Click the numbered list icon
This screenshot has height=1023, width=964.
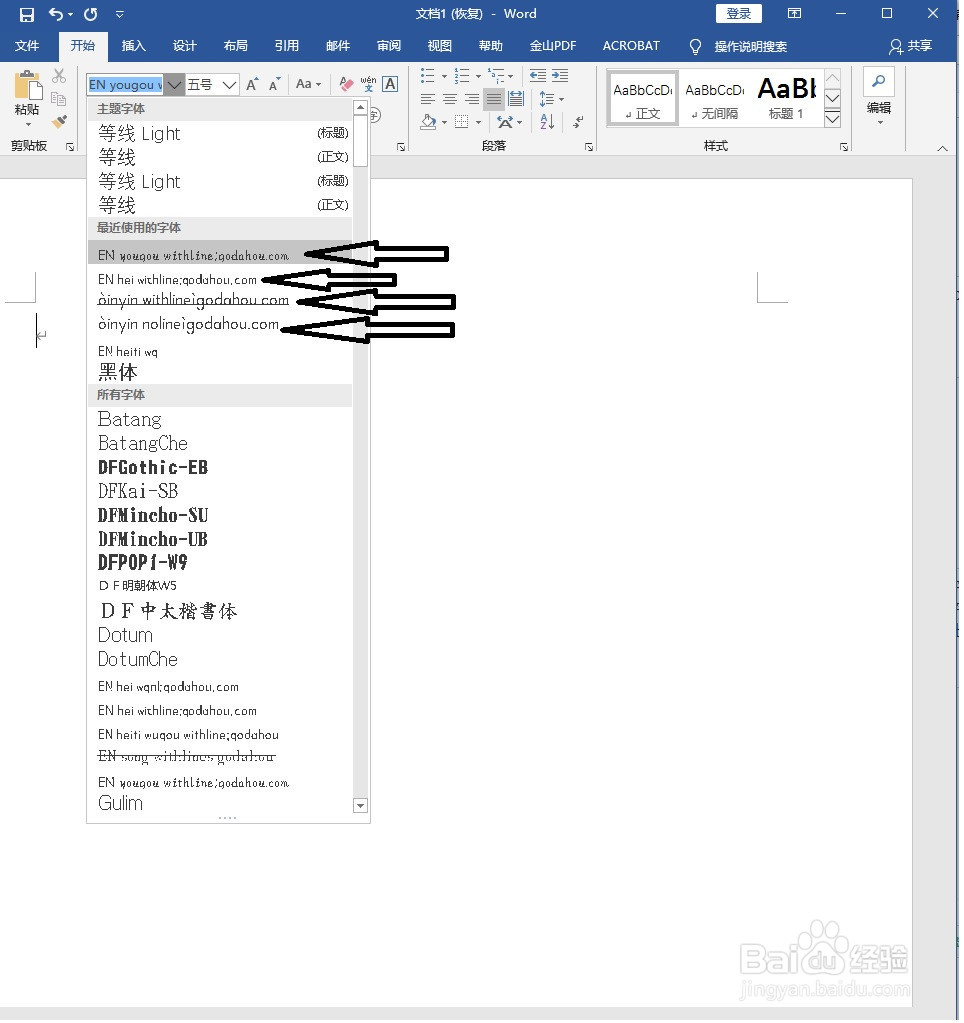462,76
